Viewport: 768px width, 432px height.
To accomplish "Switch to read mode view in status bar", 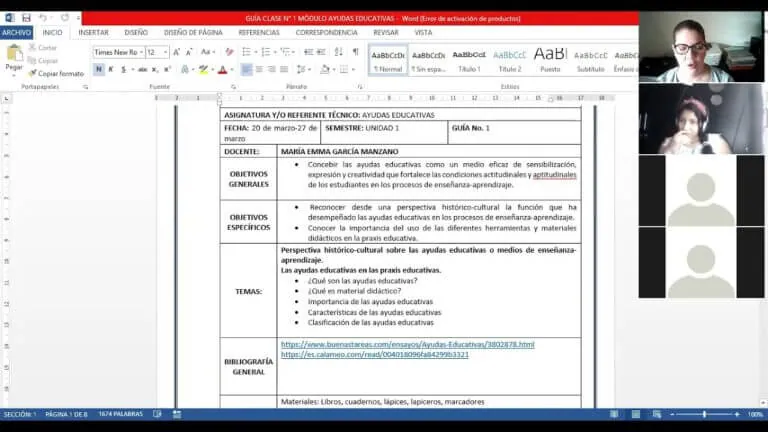I will (x=614, y=414).
